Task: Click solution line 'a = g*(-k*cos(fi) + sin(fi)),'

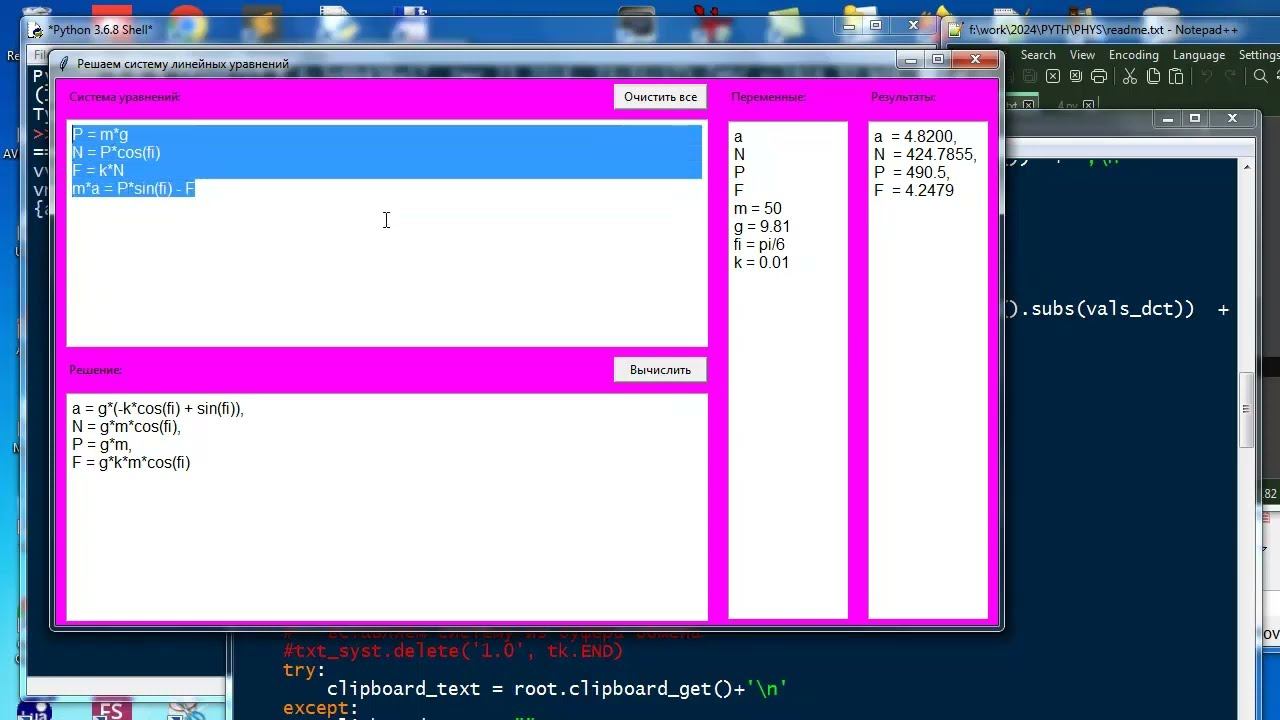Action: [x=158, y=409]
